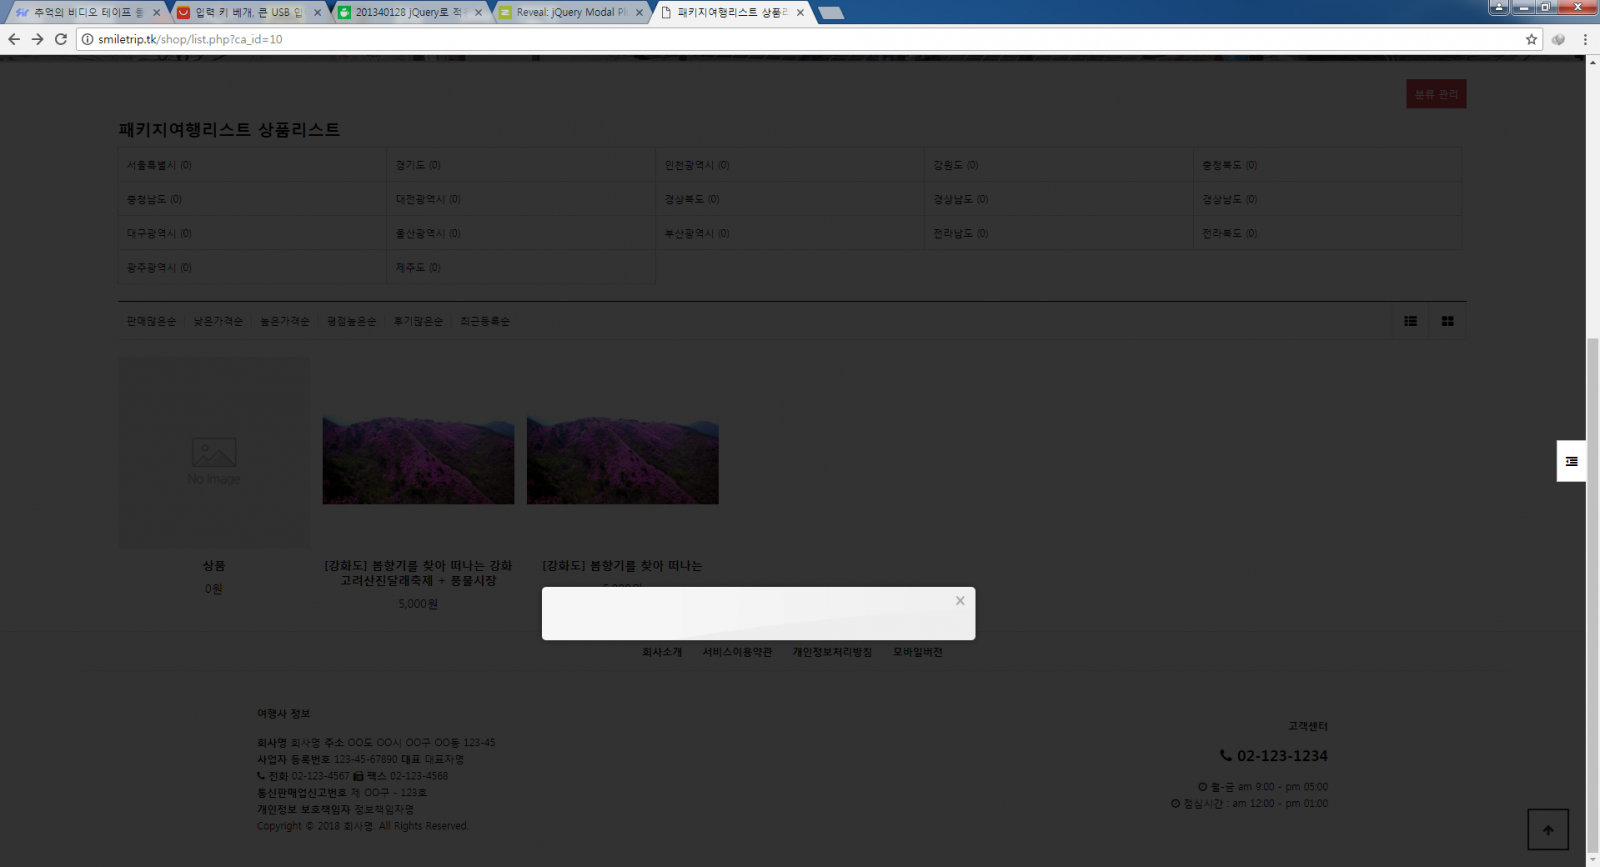Viewport: 1600px width, 867px height.
Task: Open 충청북도 (0) category
Action: click(x=1230, y=165)
